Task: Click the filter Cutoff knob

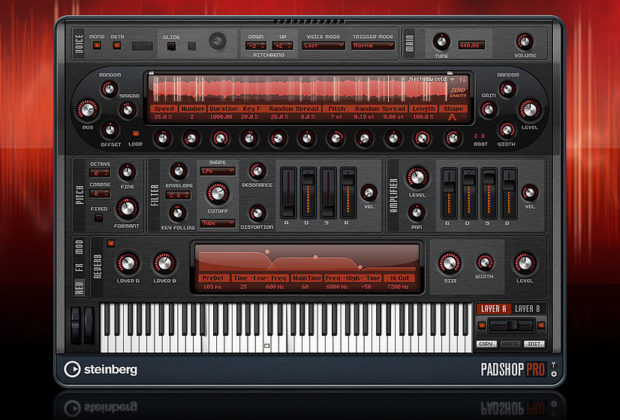Action: click(217, 193)
